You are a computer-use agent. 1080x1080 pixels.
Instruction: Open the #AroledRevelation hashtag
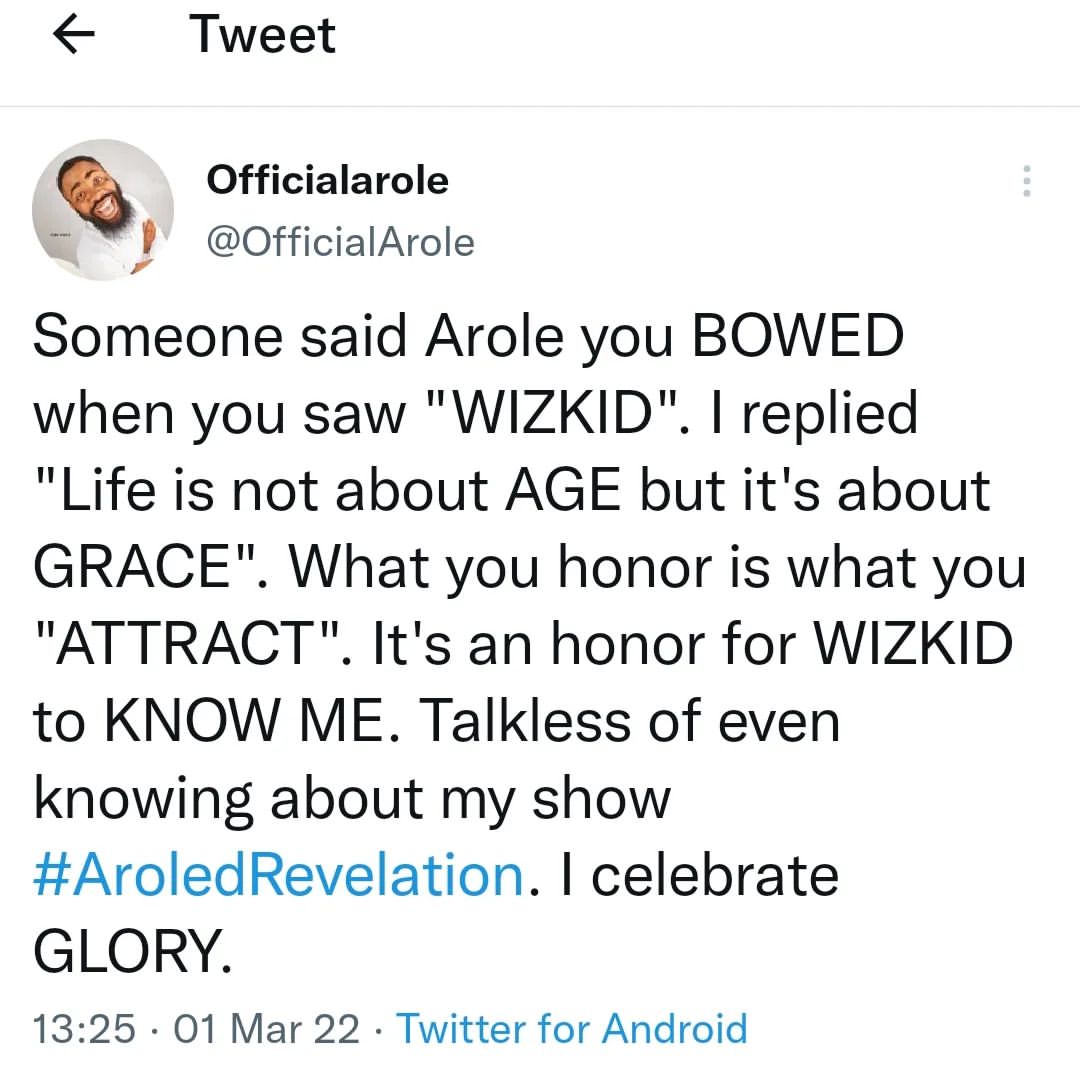point(278,875)
